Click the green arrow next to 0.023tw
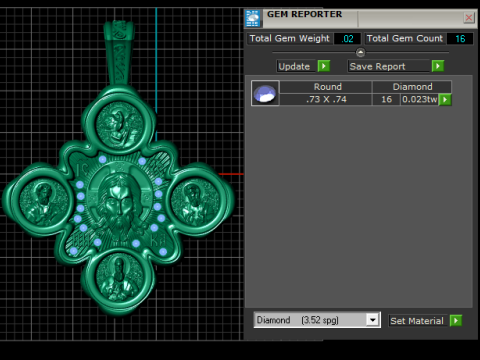The image size is (480, 360). point(445,99)
